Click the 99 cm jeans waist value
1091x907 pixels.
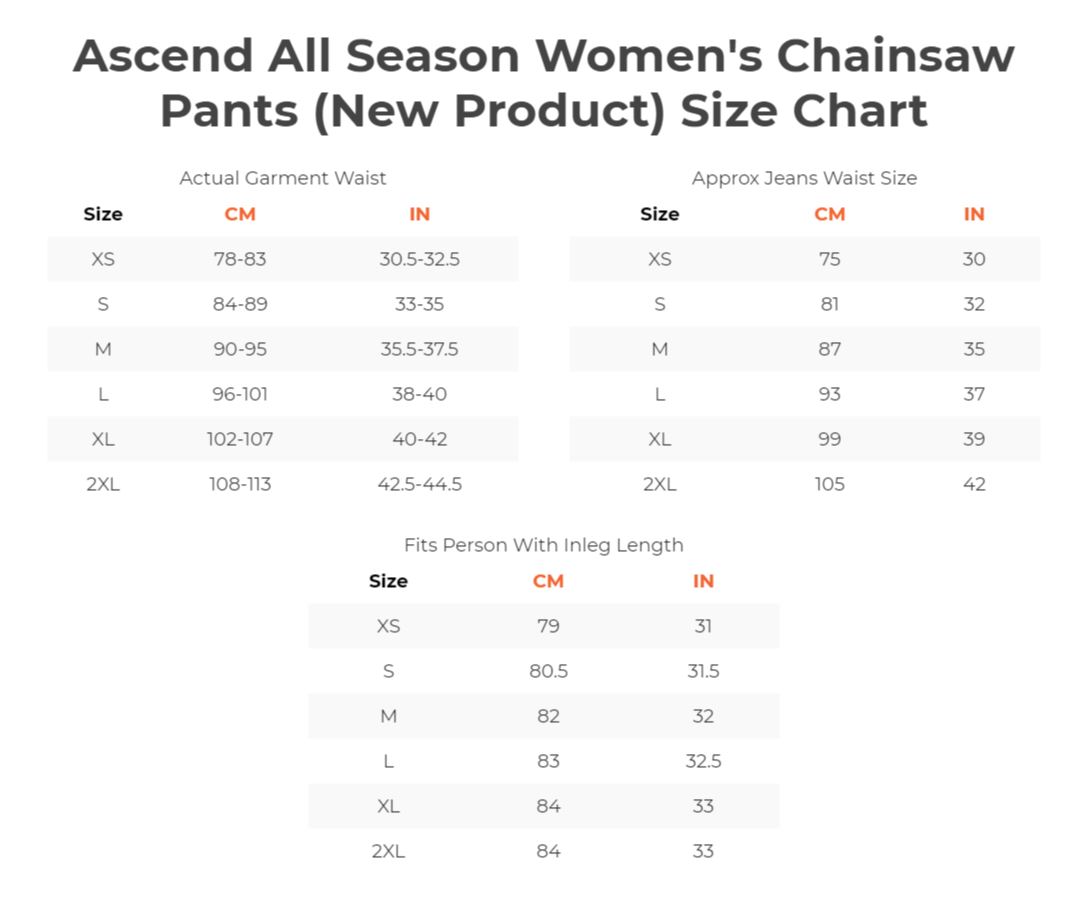[x=830, y=439]
